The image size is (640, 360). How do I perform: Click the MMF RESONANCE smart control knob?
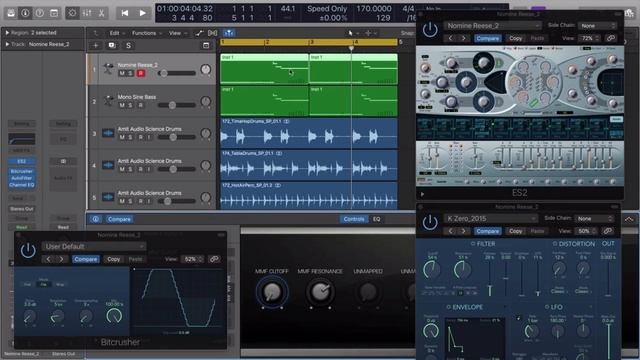coord(320,292)
